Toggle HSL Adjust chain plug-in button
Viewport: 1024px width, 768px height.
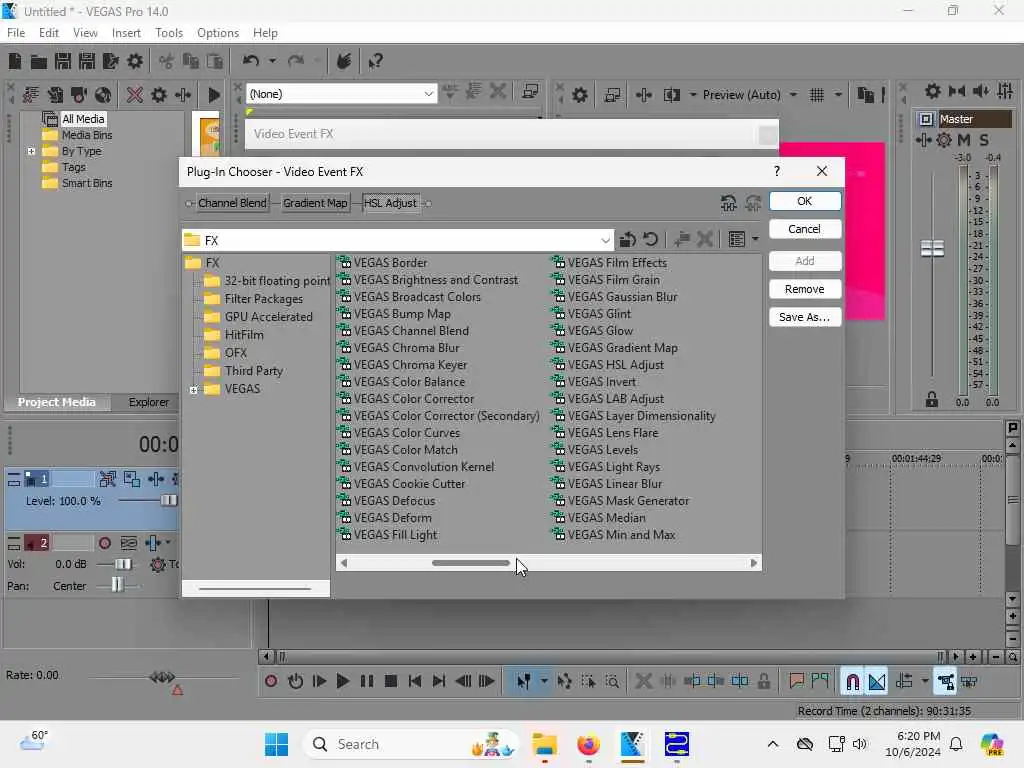pos(390,203)
